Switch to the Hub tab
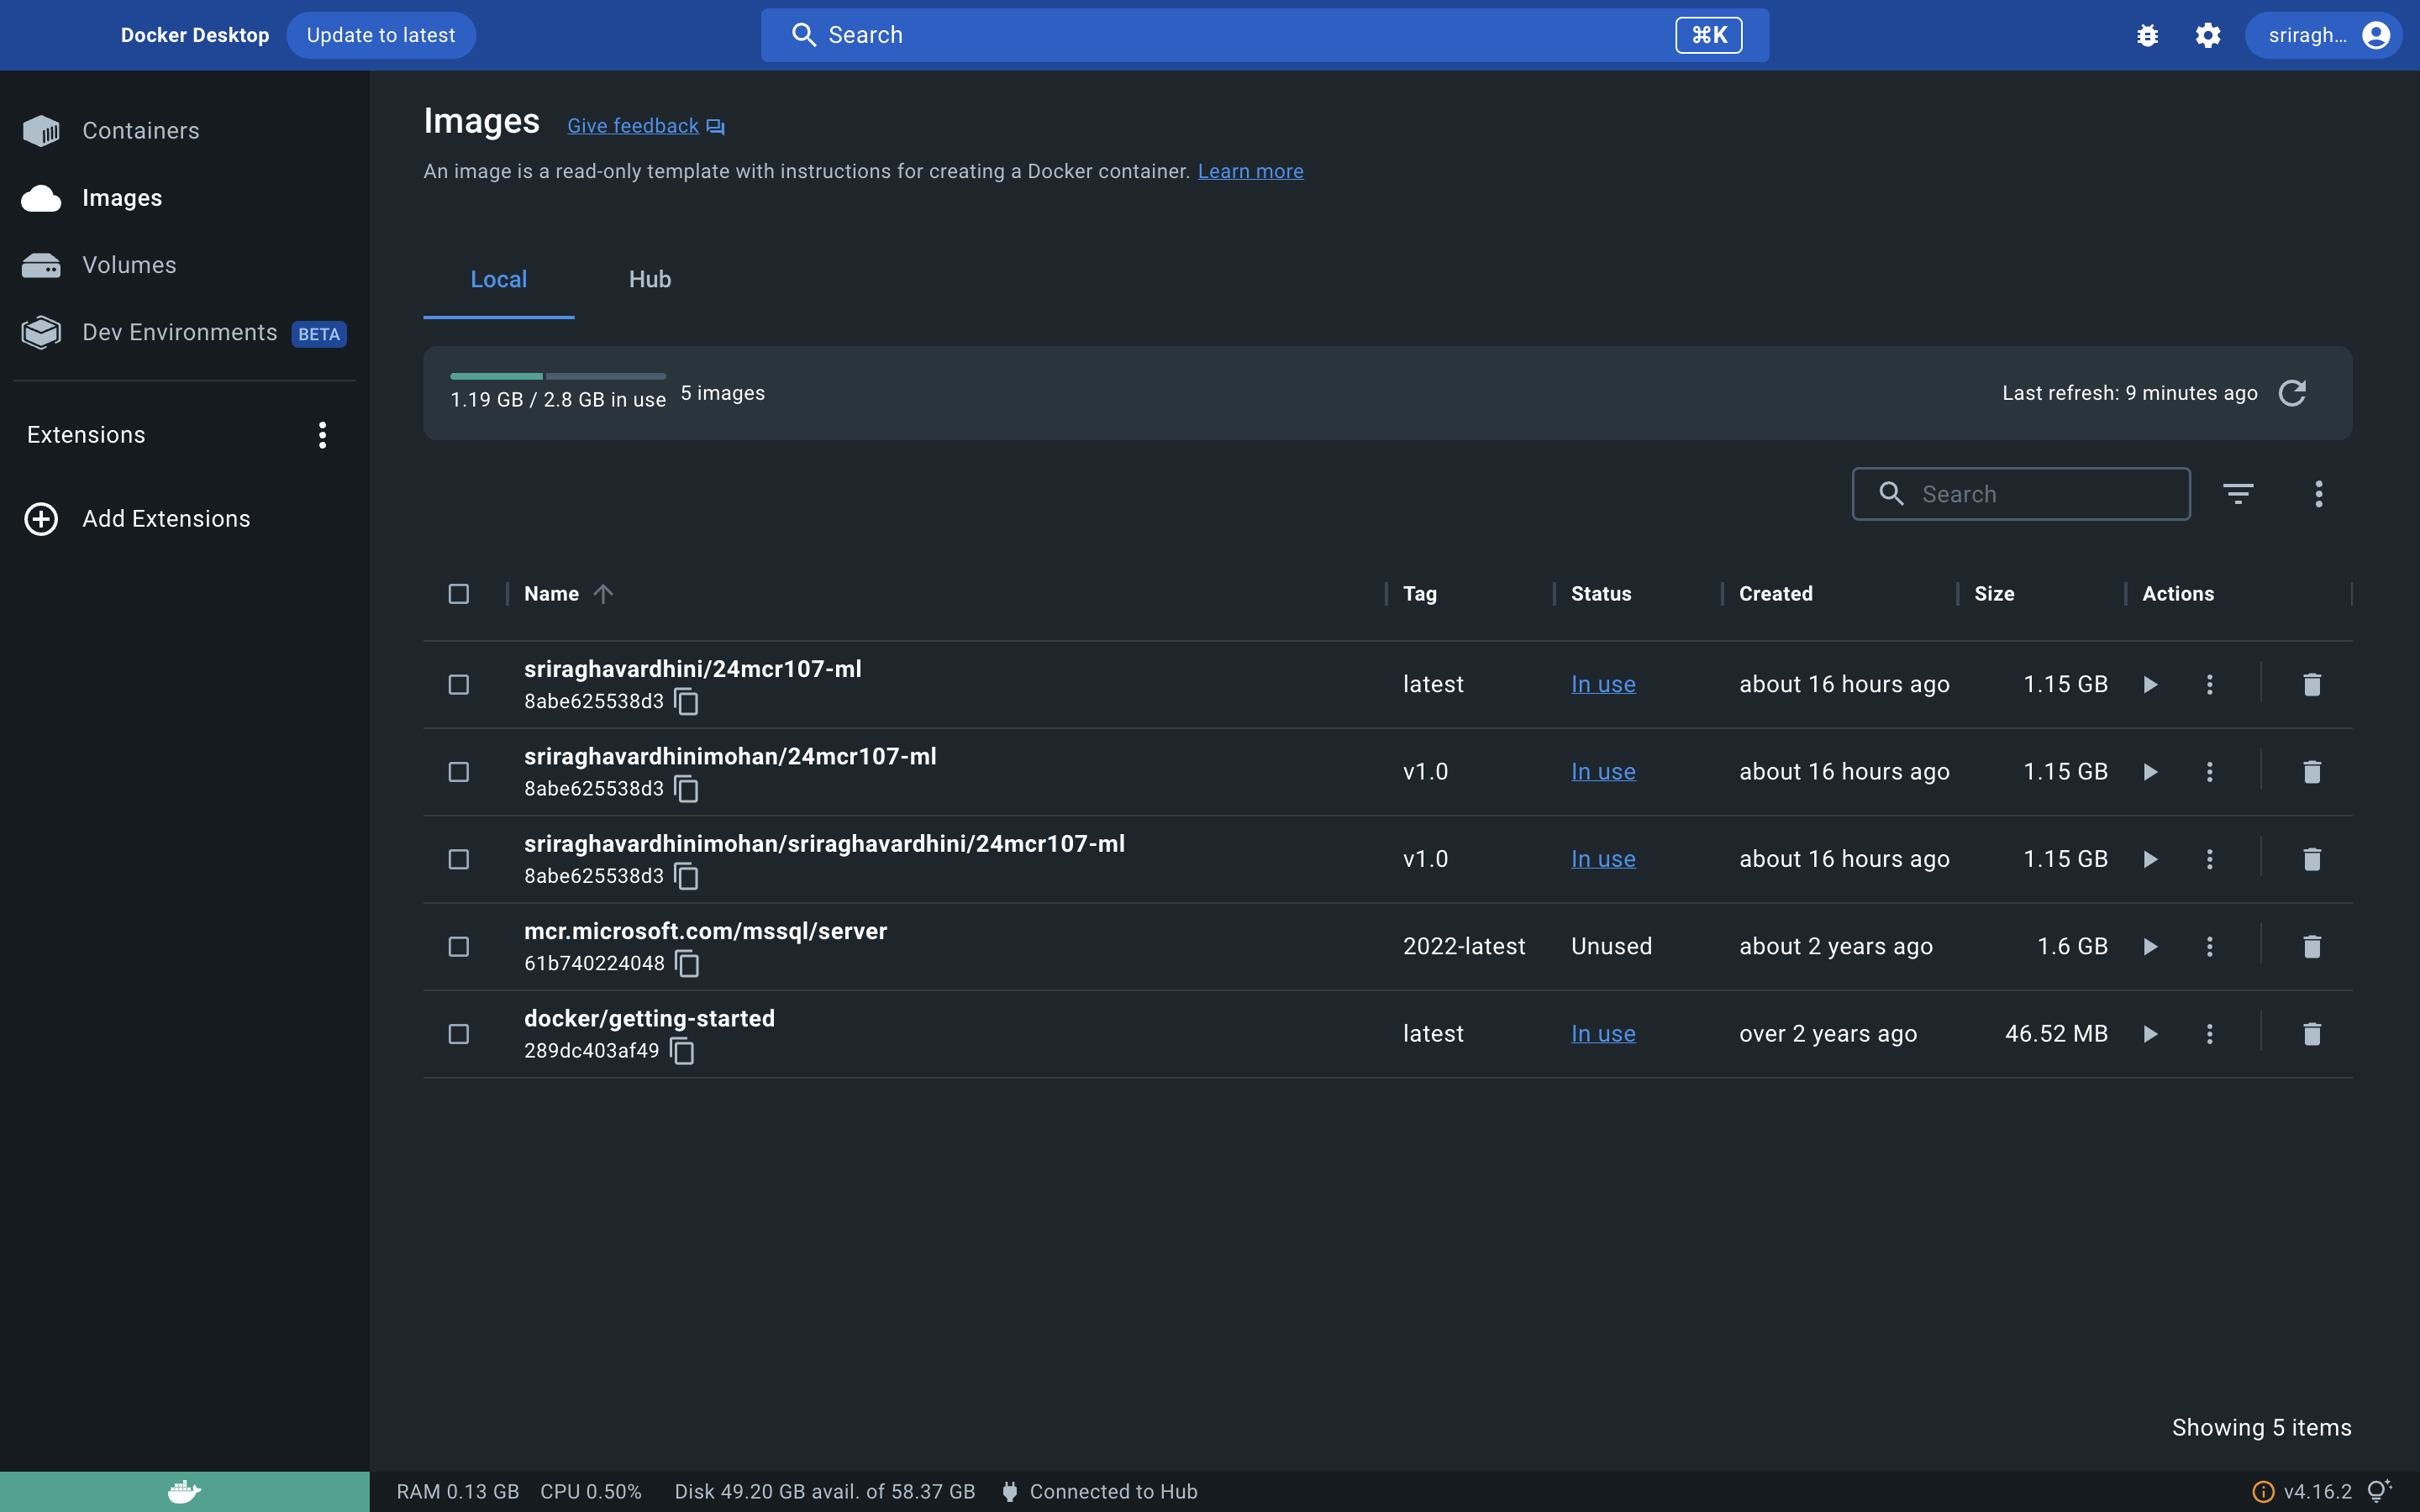This screenshot has width=2420, height=1512. [x=650, y=279]
